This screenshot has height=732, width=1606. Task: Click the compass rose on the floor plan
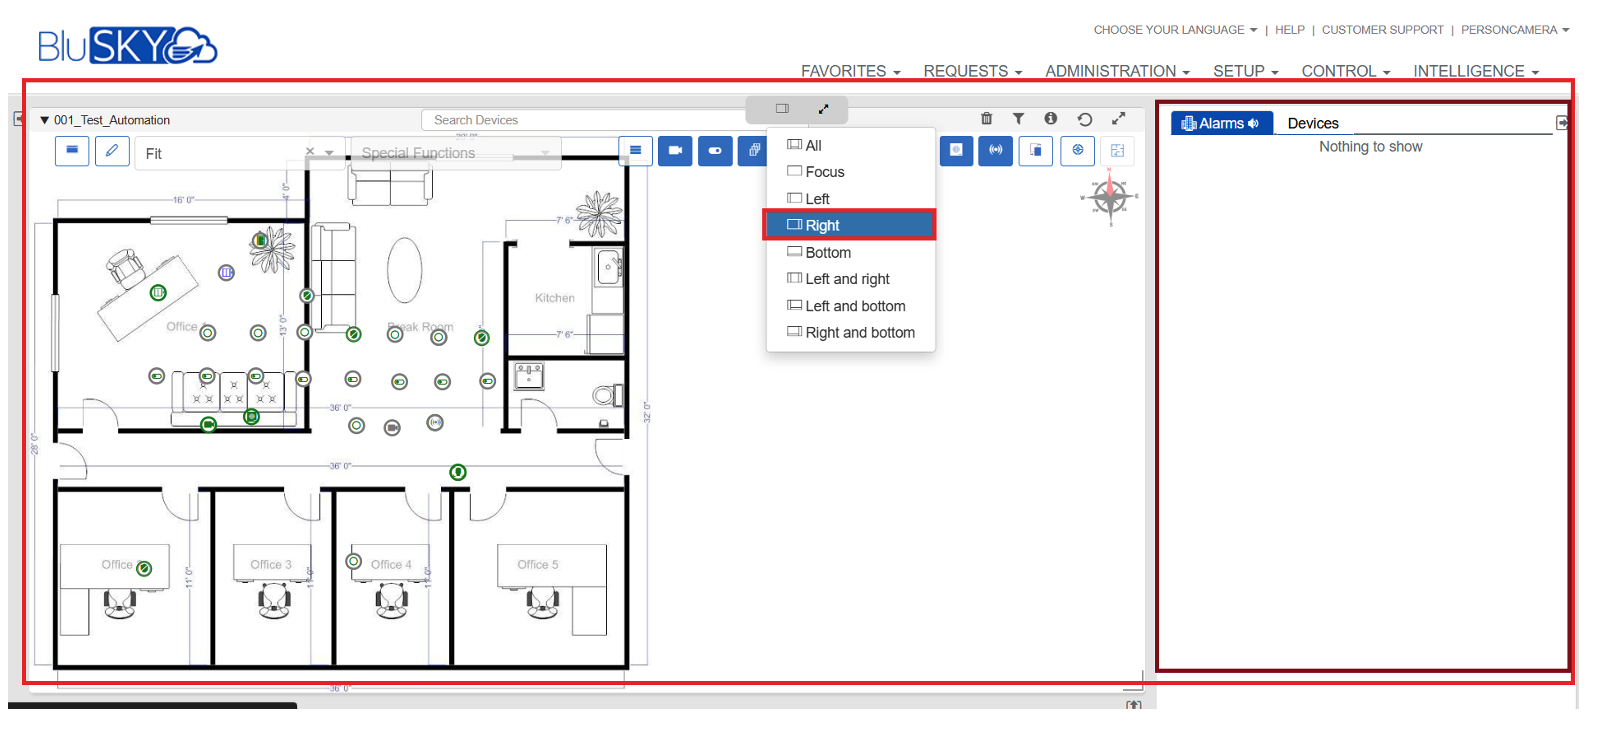(1109, 197)
